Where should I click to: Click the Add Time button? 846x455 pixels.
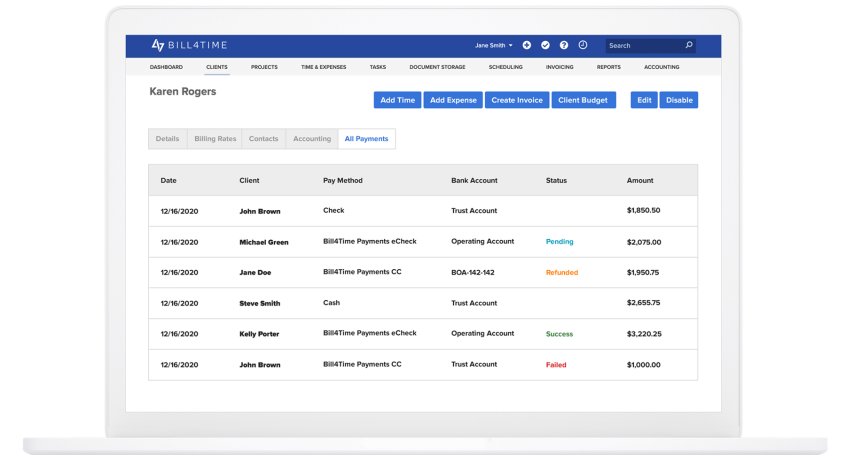pos(397,100)
